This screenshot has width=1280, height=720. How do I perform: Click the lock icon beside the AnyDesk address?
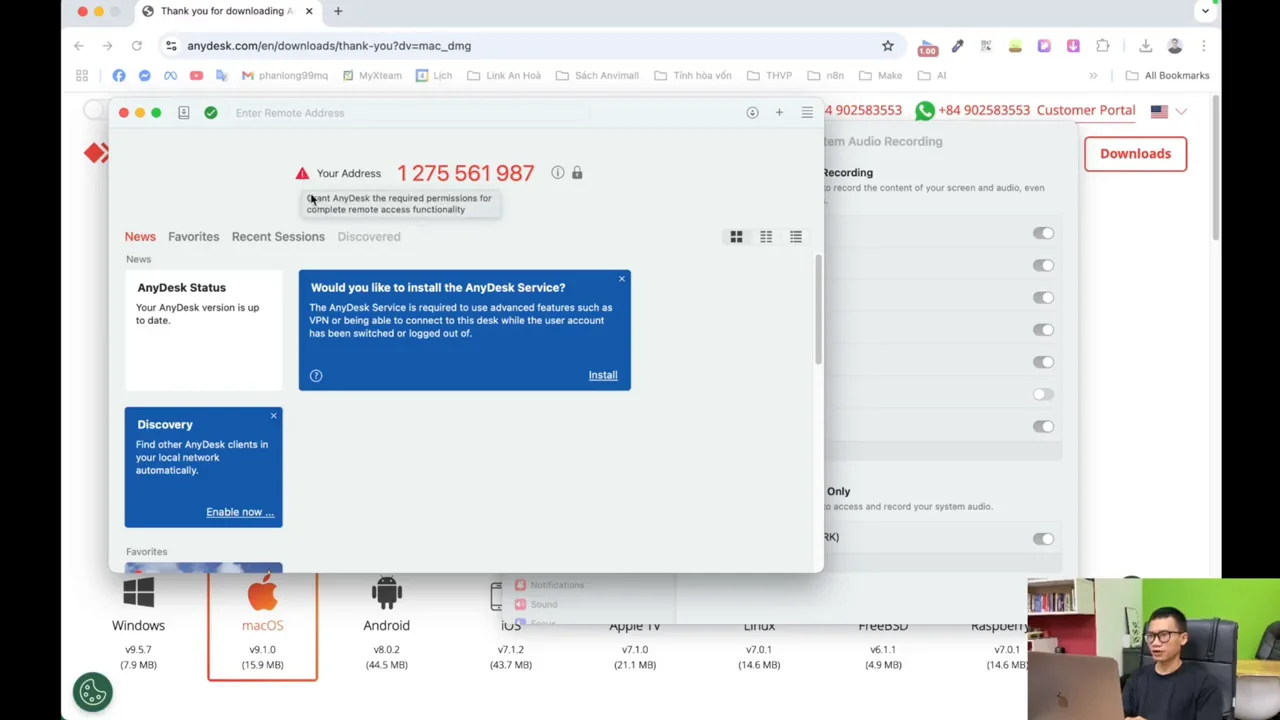click(577, 173)
